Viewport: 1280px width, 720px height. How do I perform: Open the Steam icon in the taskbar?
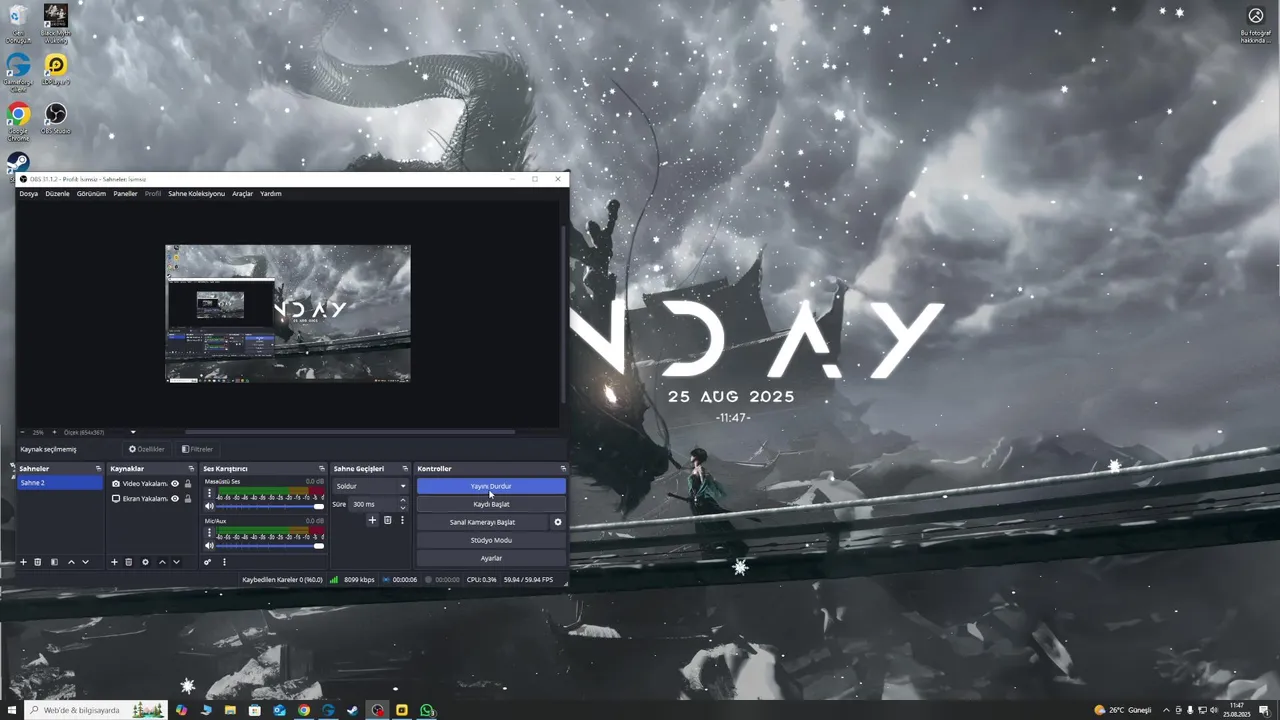(352, 710)
